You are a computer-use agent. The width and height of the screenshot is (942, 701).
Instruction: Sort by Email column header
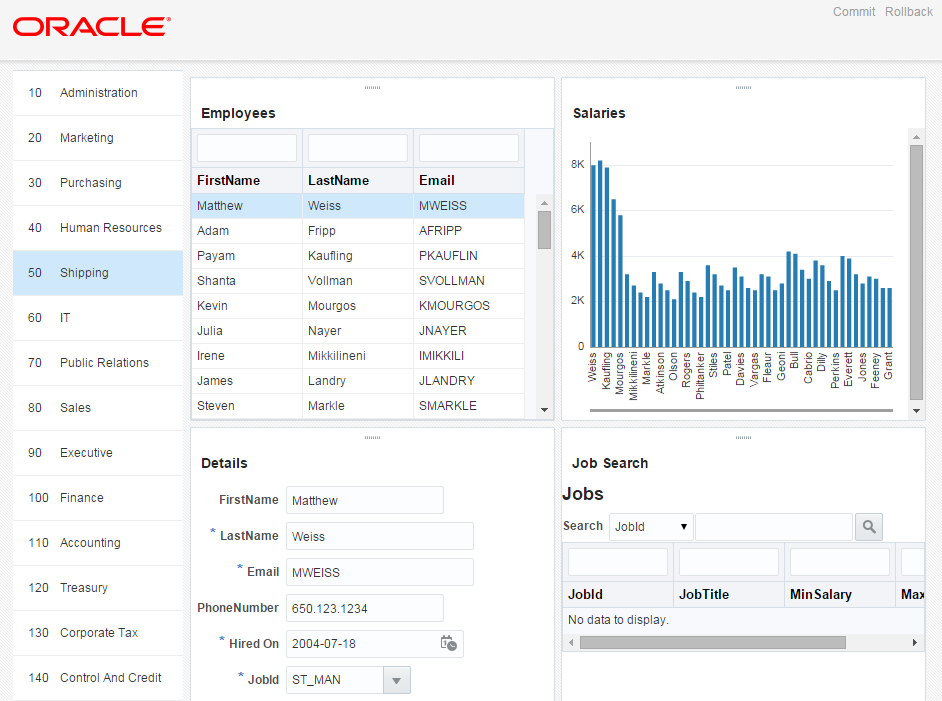(469, 181)
